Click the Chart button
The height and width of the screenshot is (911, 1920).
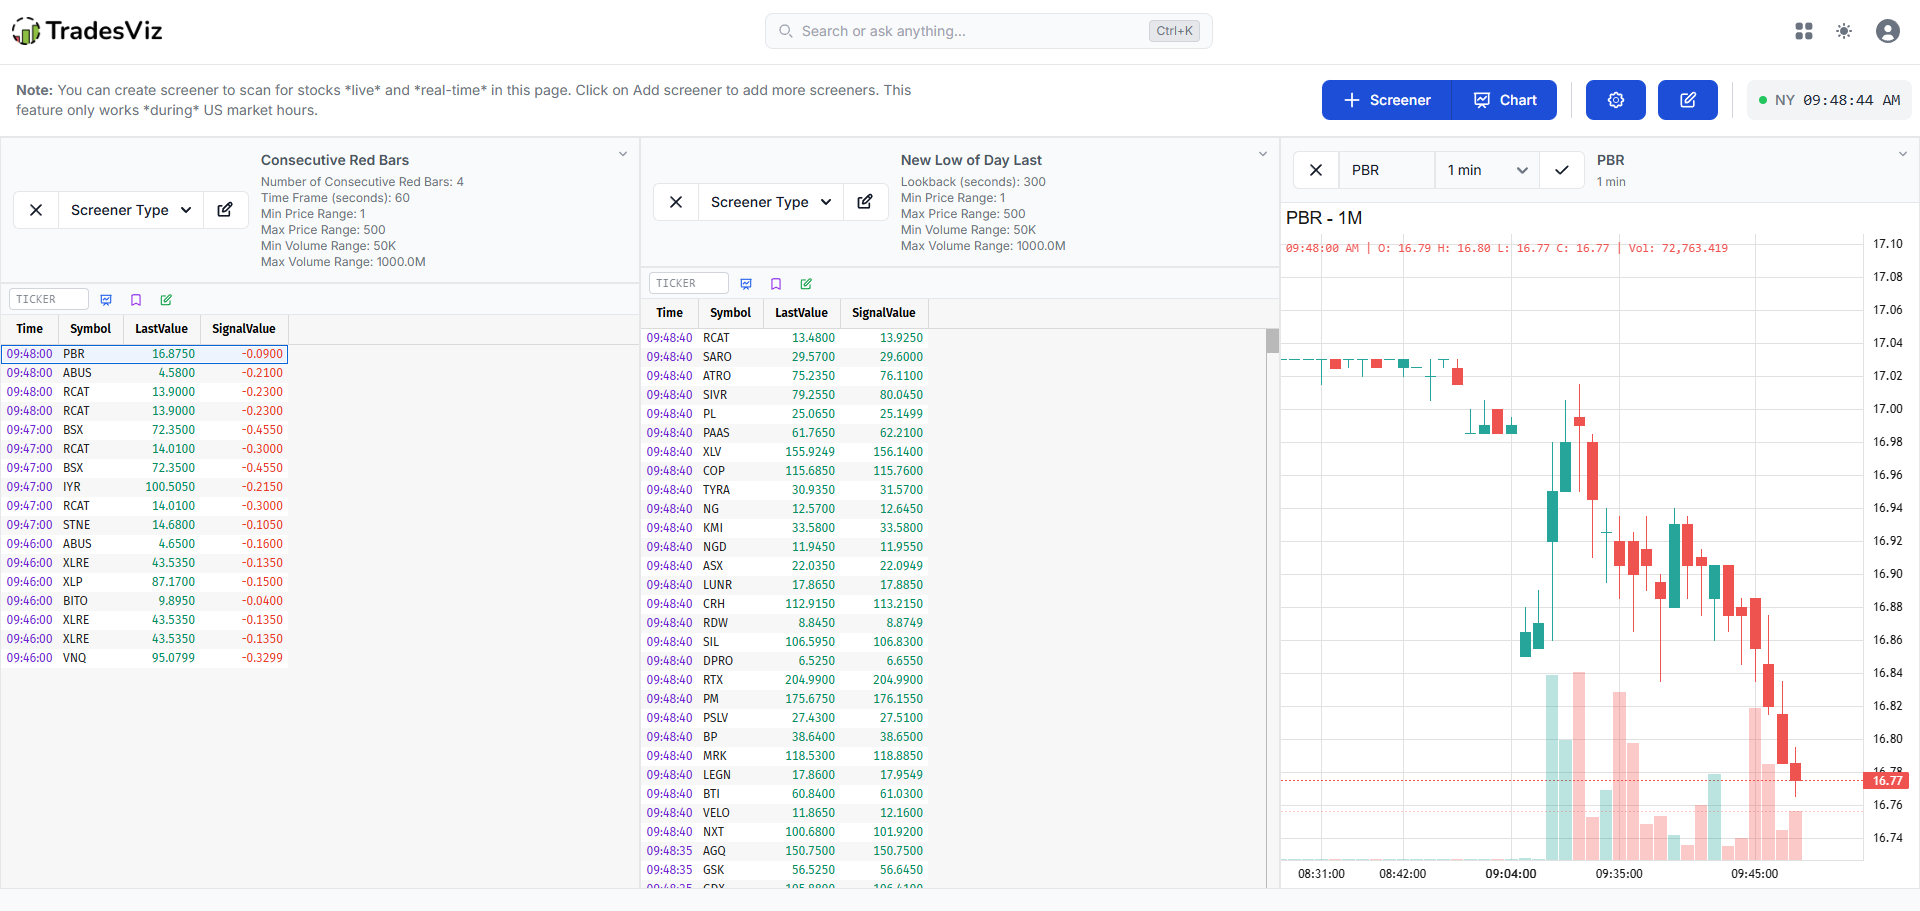(1505, 100)
